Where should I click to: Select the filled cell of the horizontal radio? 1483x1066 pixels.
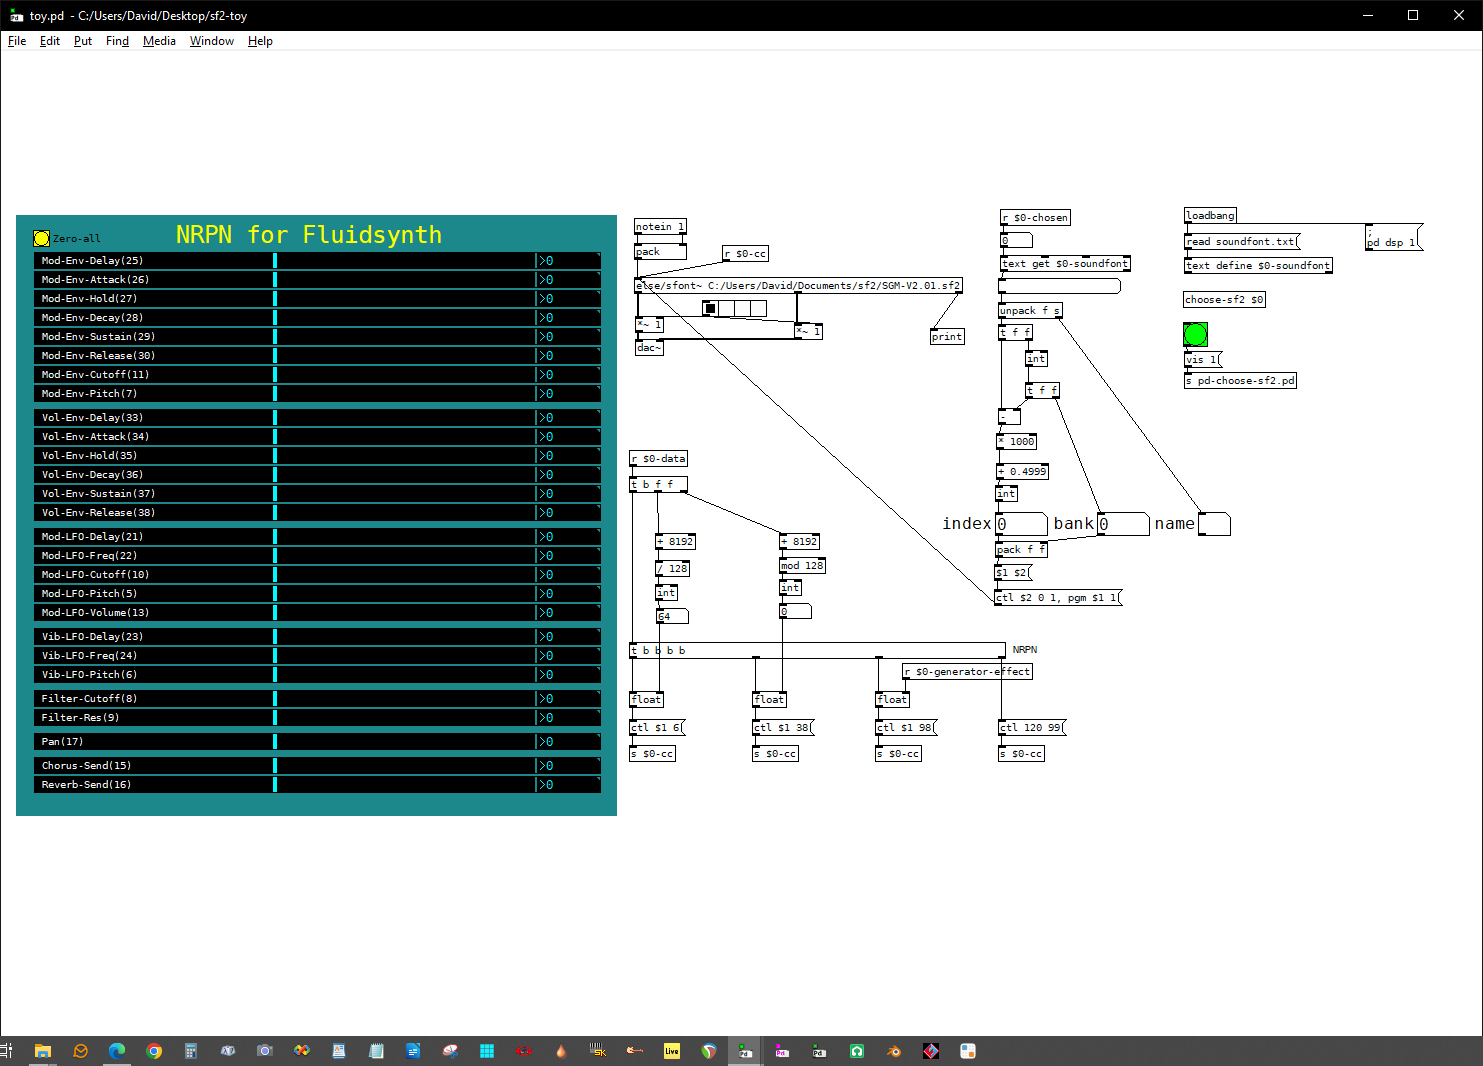pyautogui.click(x=710, y=308)
